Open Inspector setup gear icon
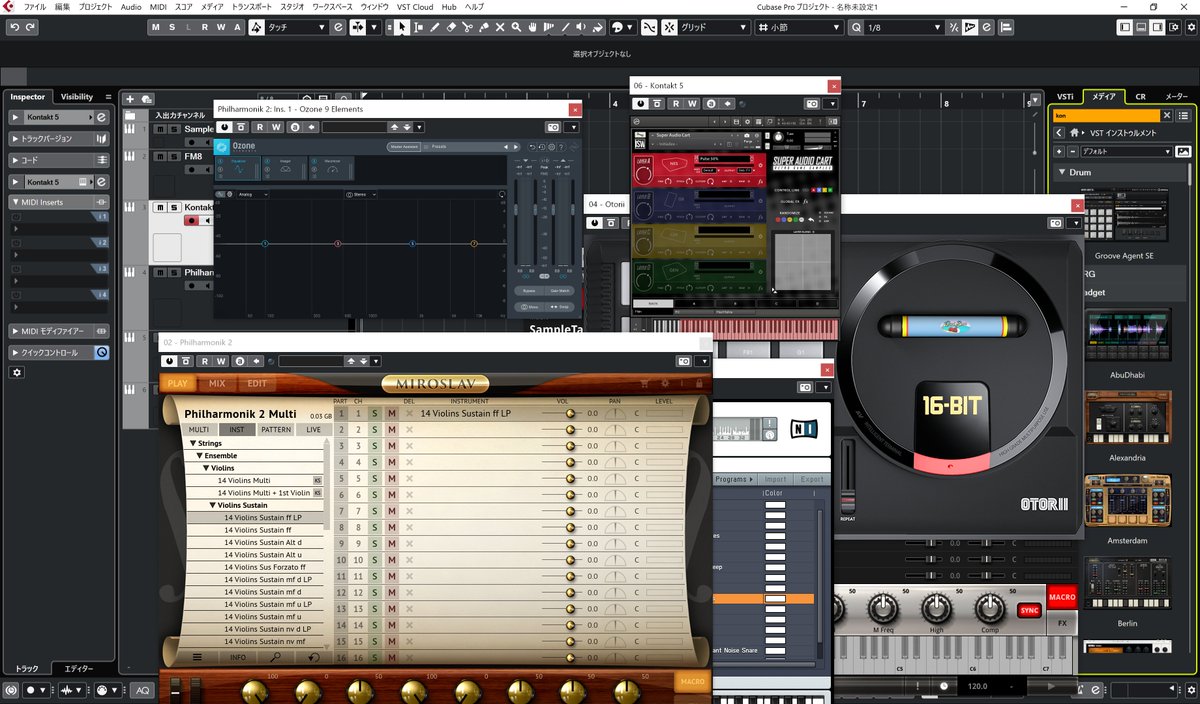This screenshot has height=704, width=1200. click(x=16, y=372)
